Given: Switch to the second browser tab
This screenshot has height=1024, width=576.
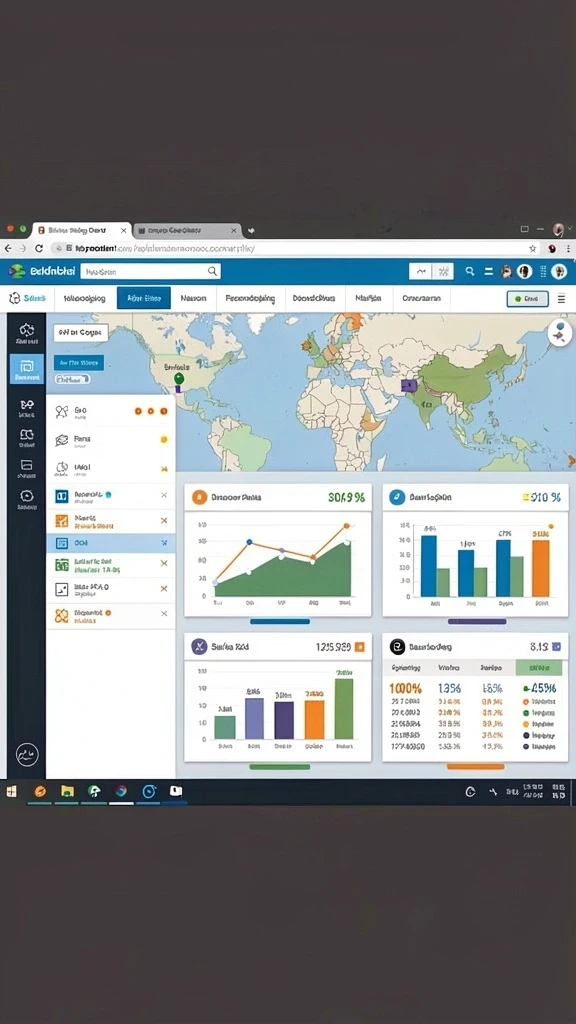Looking at the screenshot, I should coord(187,231).
